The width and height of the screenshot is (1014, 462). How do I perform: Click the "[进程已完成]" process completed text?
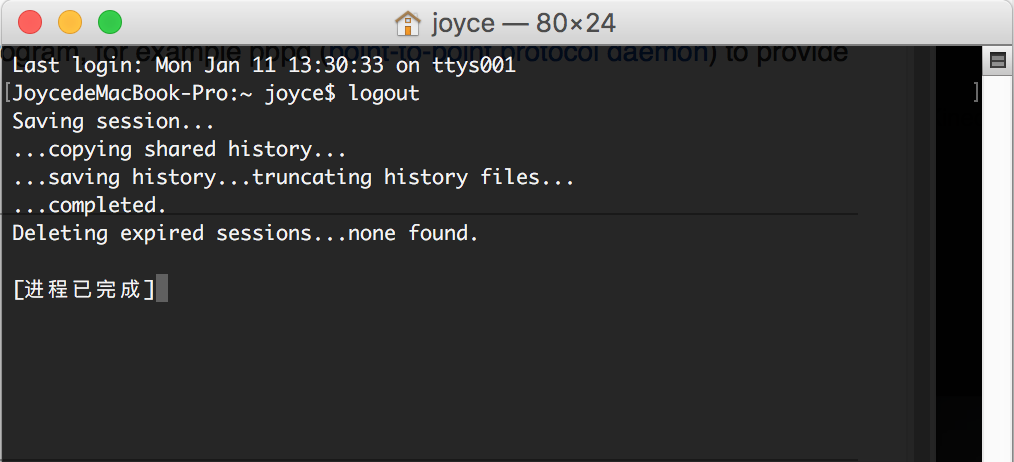click(84, 290)
